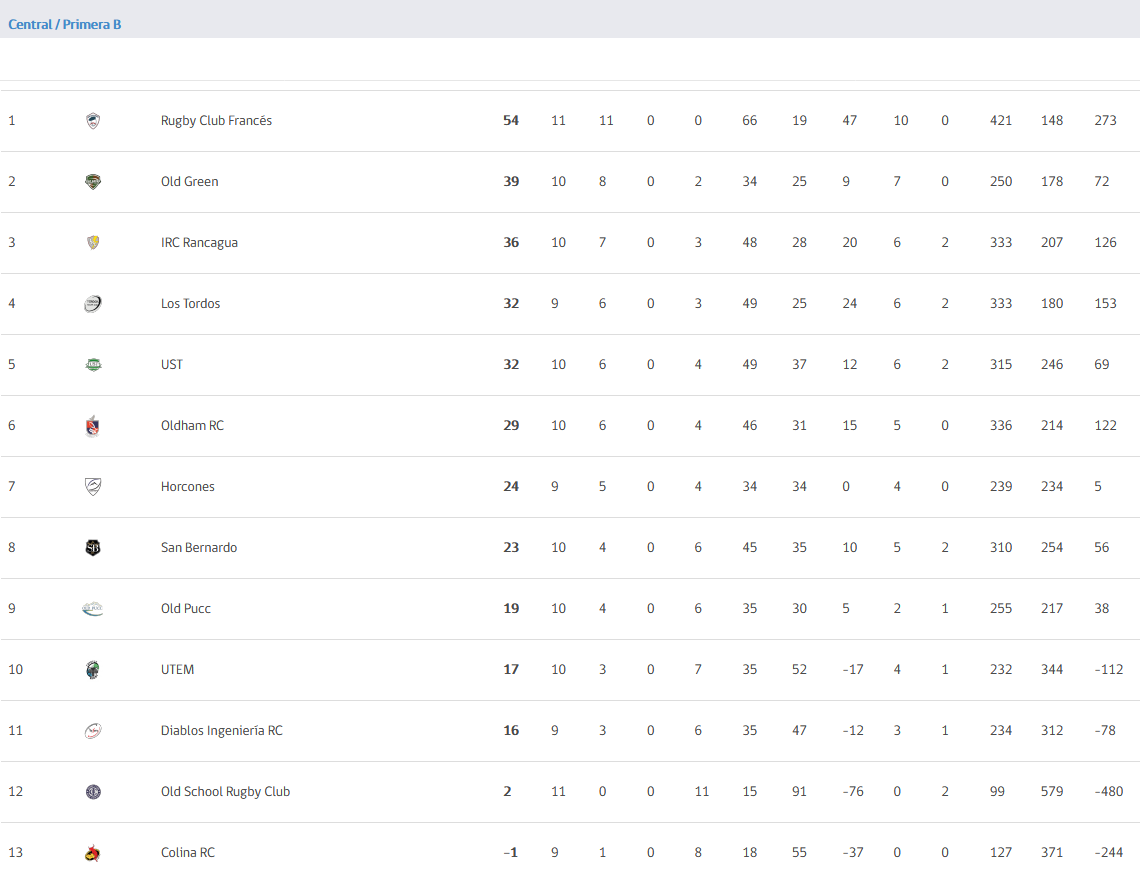Click the Colina RC red bird logo
Image resolution: width=1140 pixels, height=870 pixels.
click(93, 853)
